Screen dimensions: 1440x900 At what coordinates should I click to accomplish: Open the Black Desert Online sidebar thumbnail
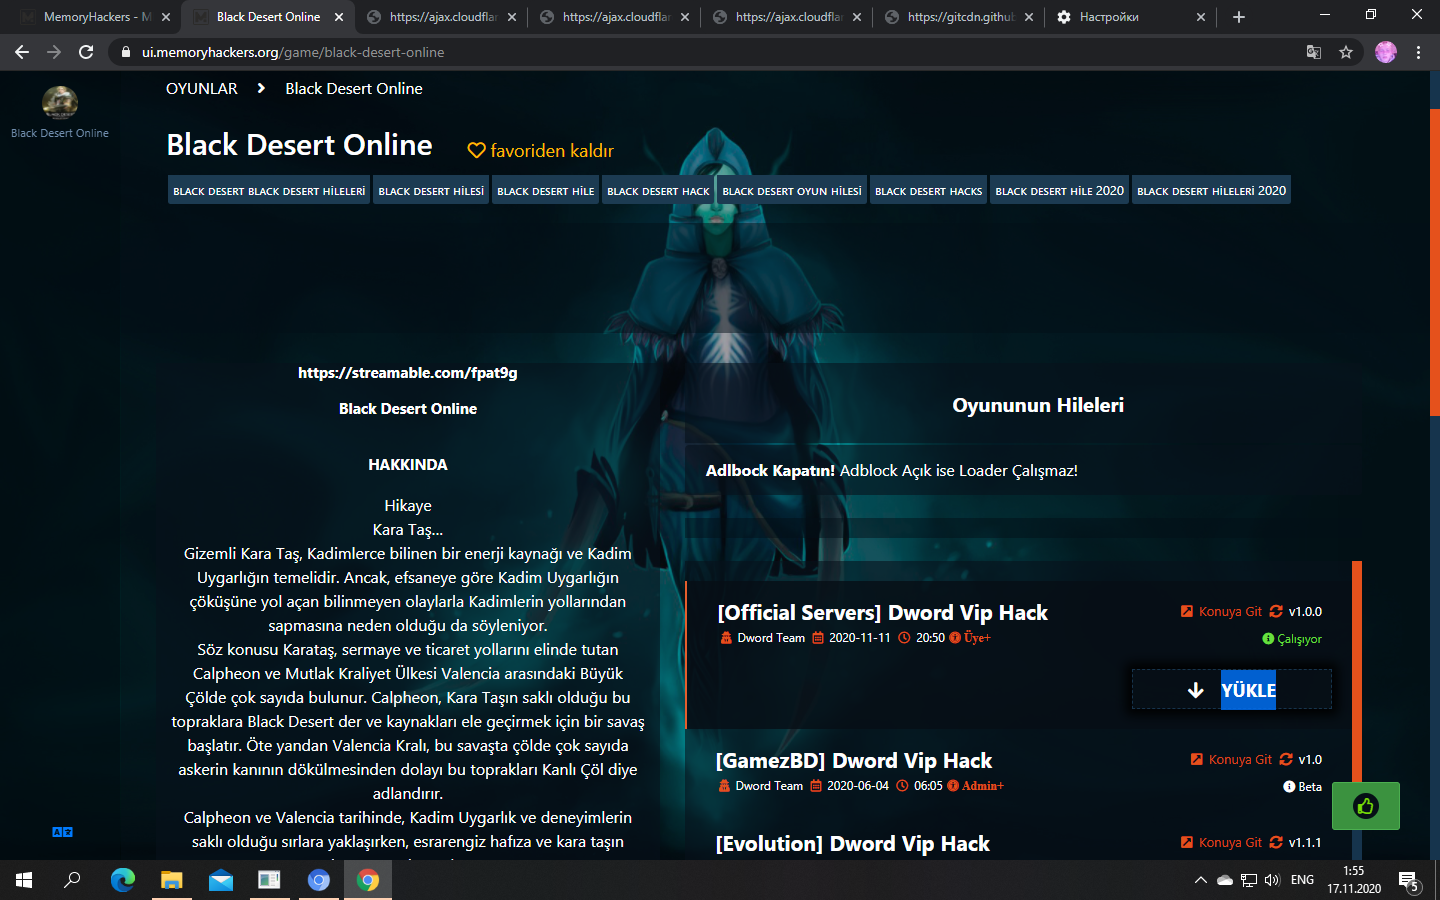coord(60,102)
